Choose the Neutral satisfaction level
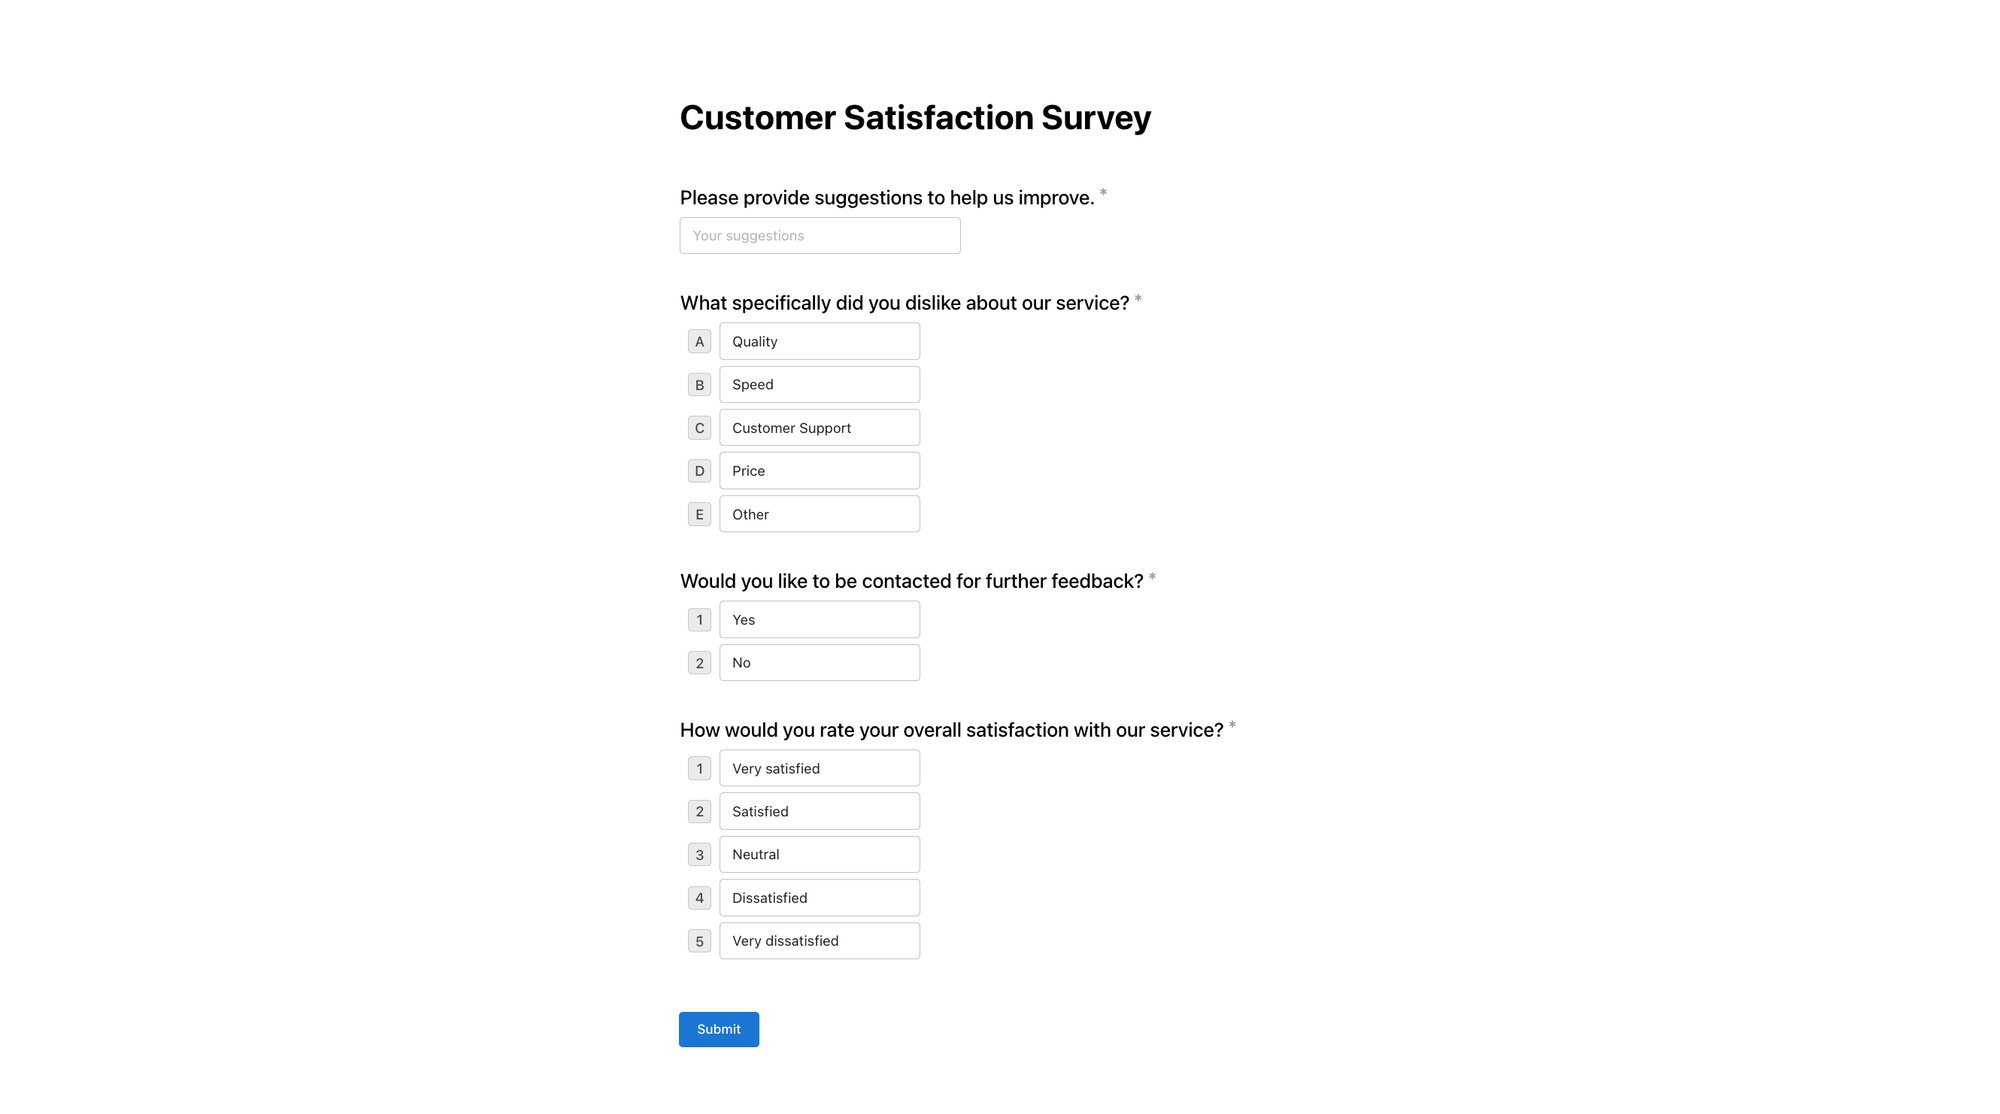Viewport: 2000px width, 1114px height. [819, 854]
